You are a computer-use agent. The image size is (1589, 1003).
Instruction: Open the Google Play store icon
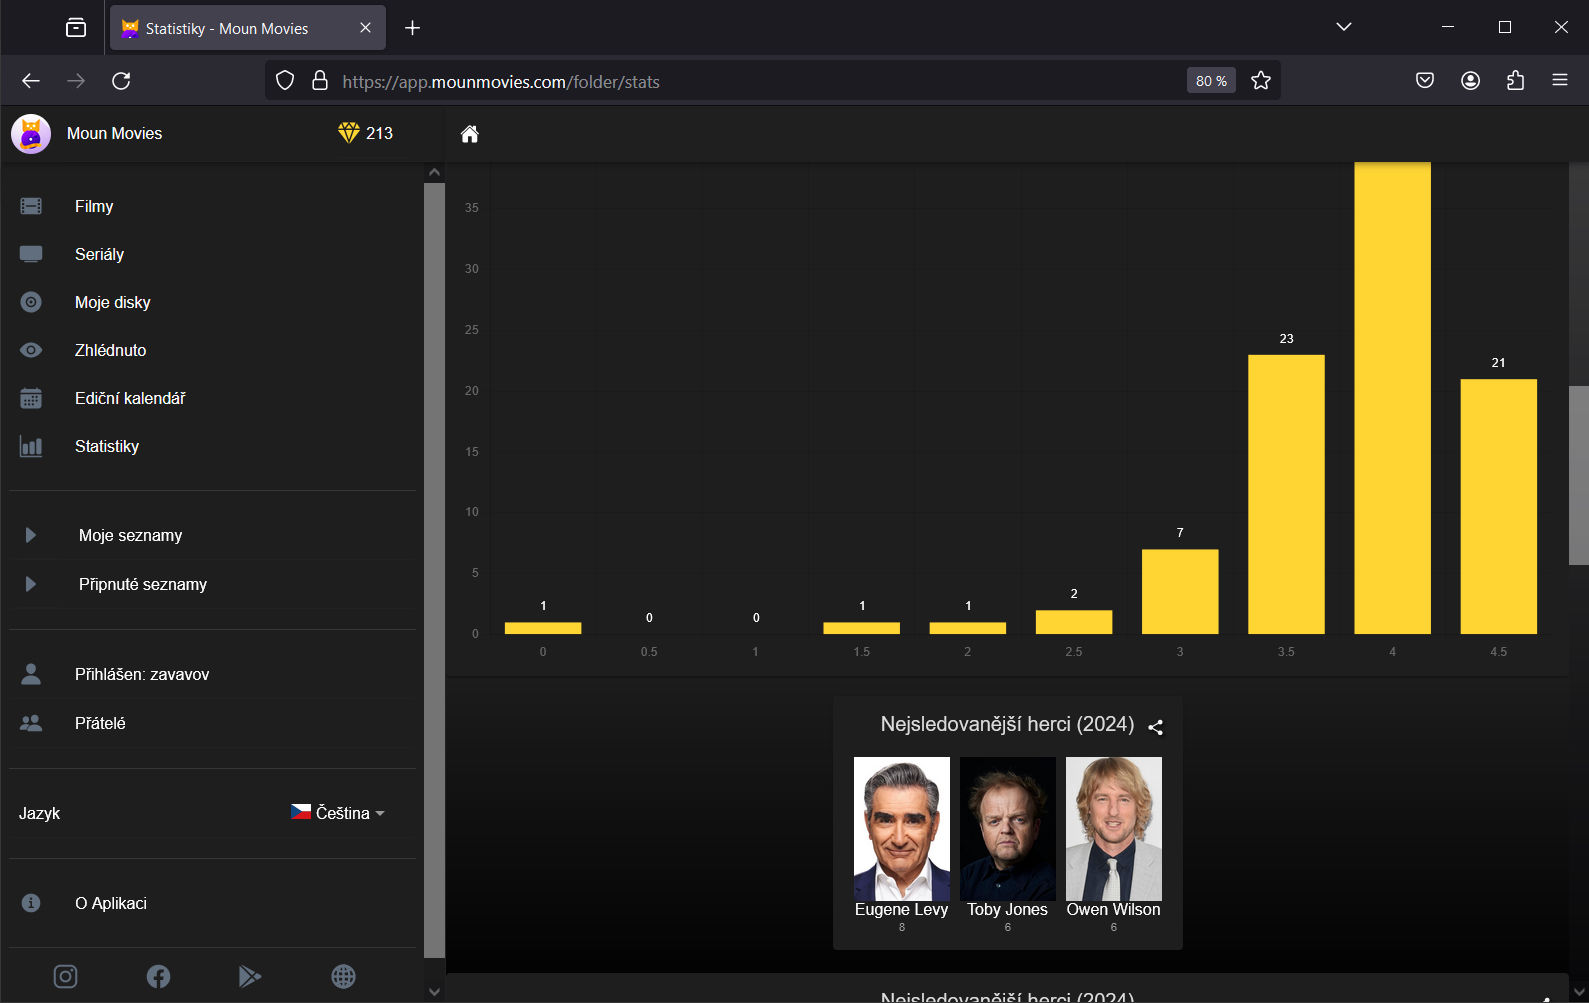pyautogui.click(x=250, y=976)
